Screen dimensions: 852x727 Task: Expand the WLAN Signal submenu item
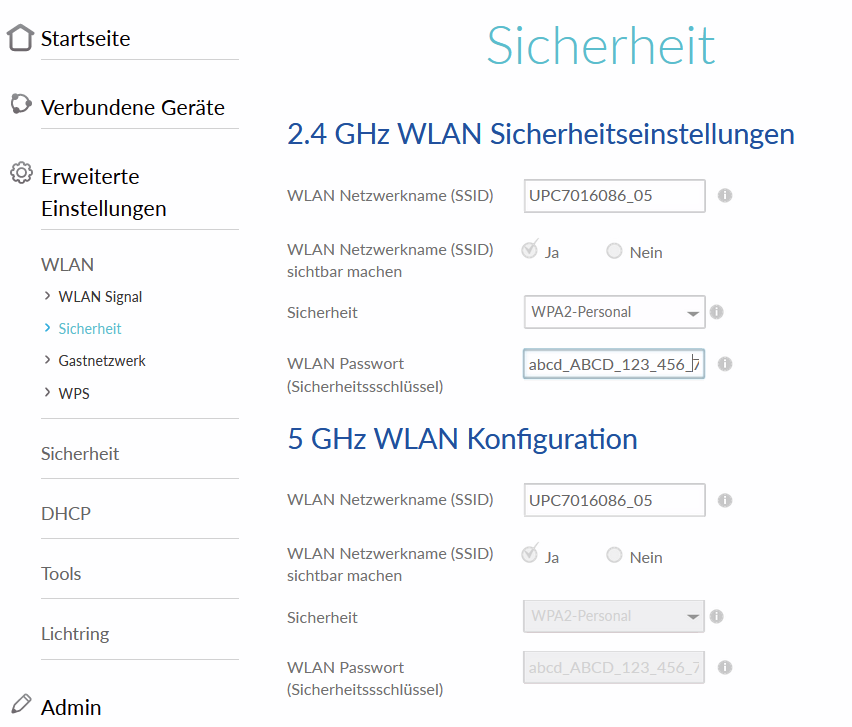tap(100, 297)
